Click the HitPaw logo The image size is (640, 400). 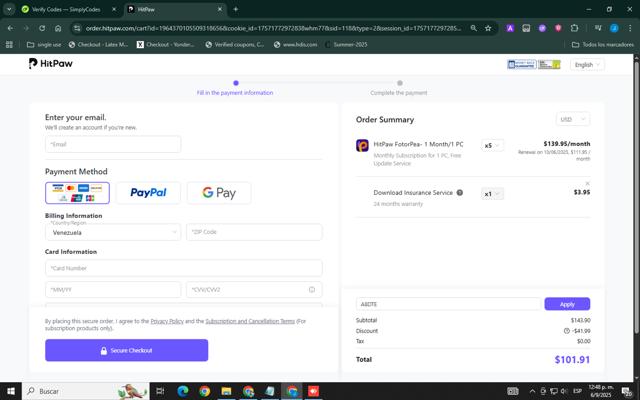(x=51, y=64)
